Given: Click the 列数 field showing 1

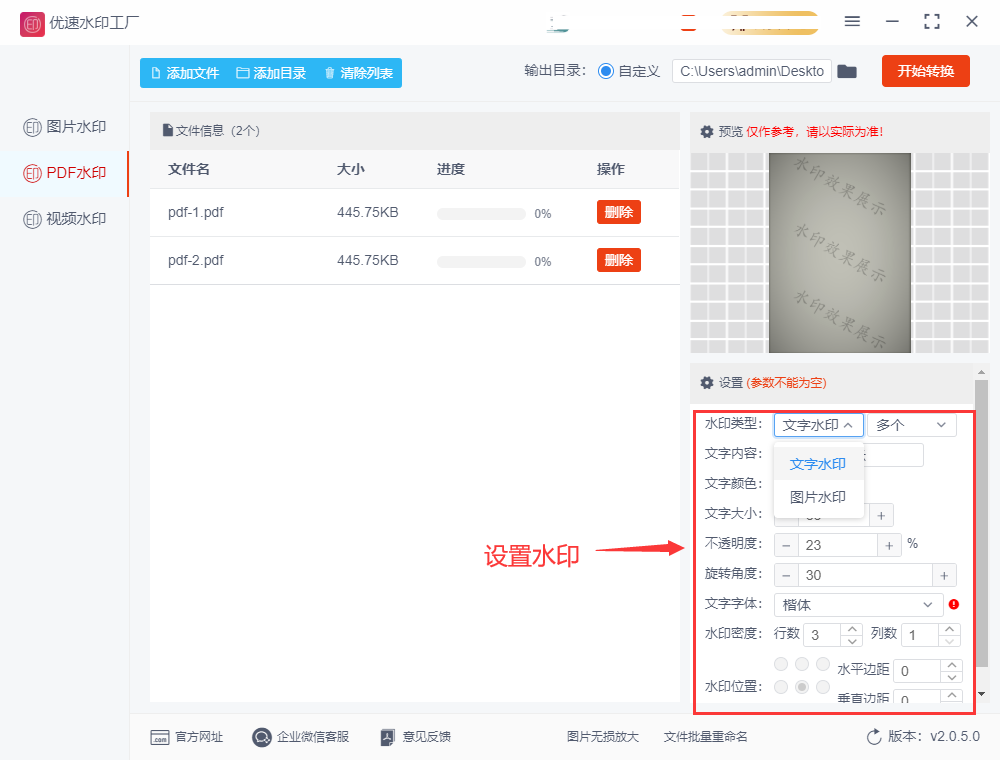Looking at the screenshot, I should [x=920, y=635].
